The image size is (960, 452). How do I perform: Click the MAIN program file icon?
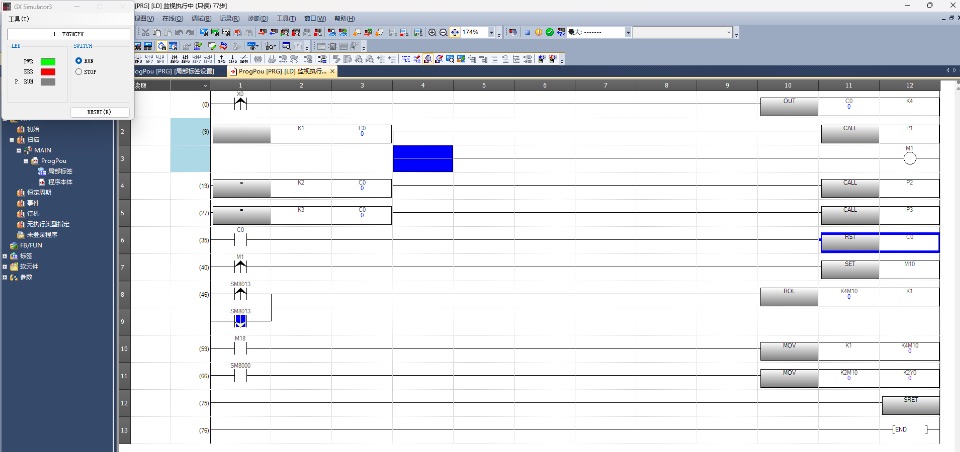(28, 150)
